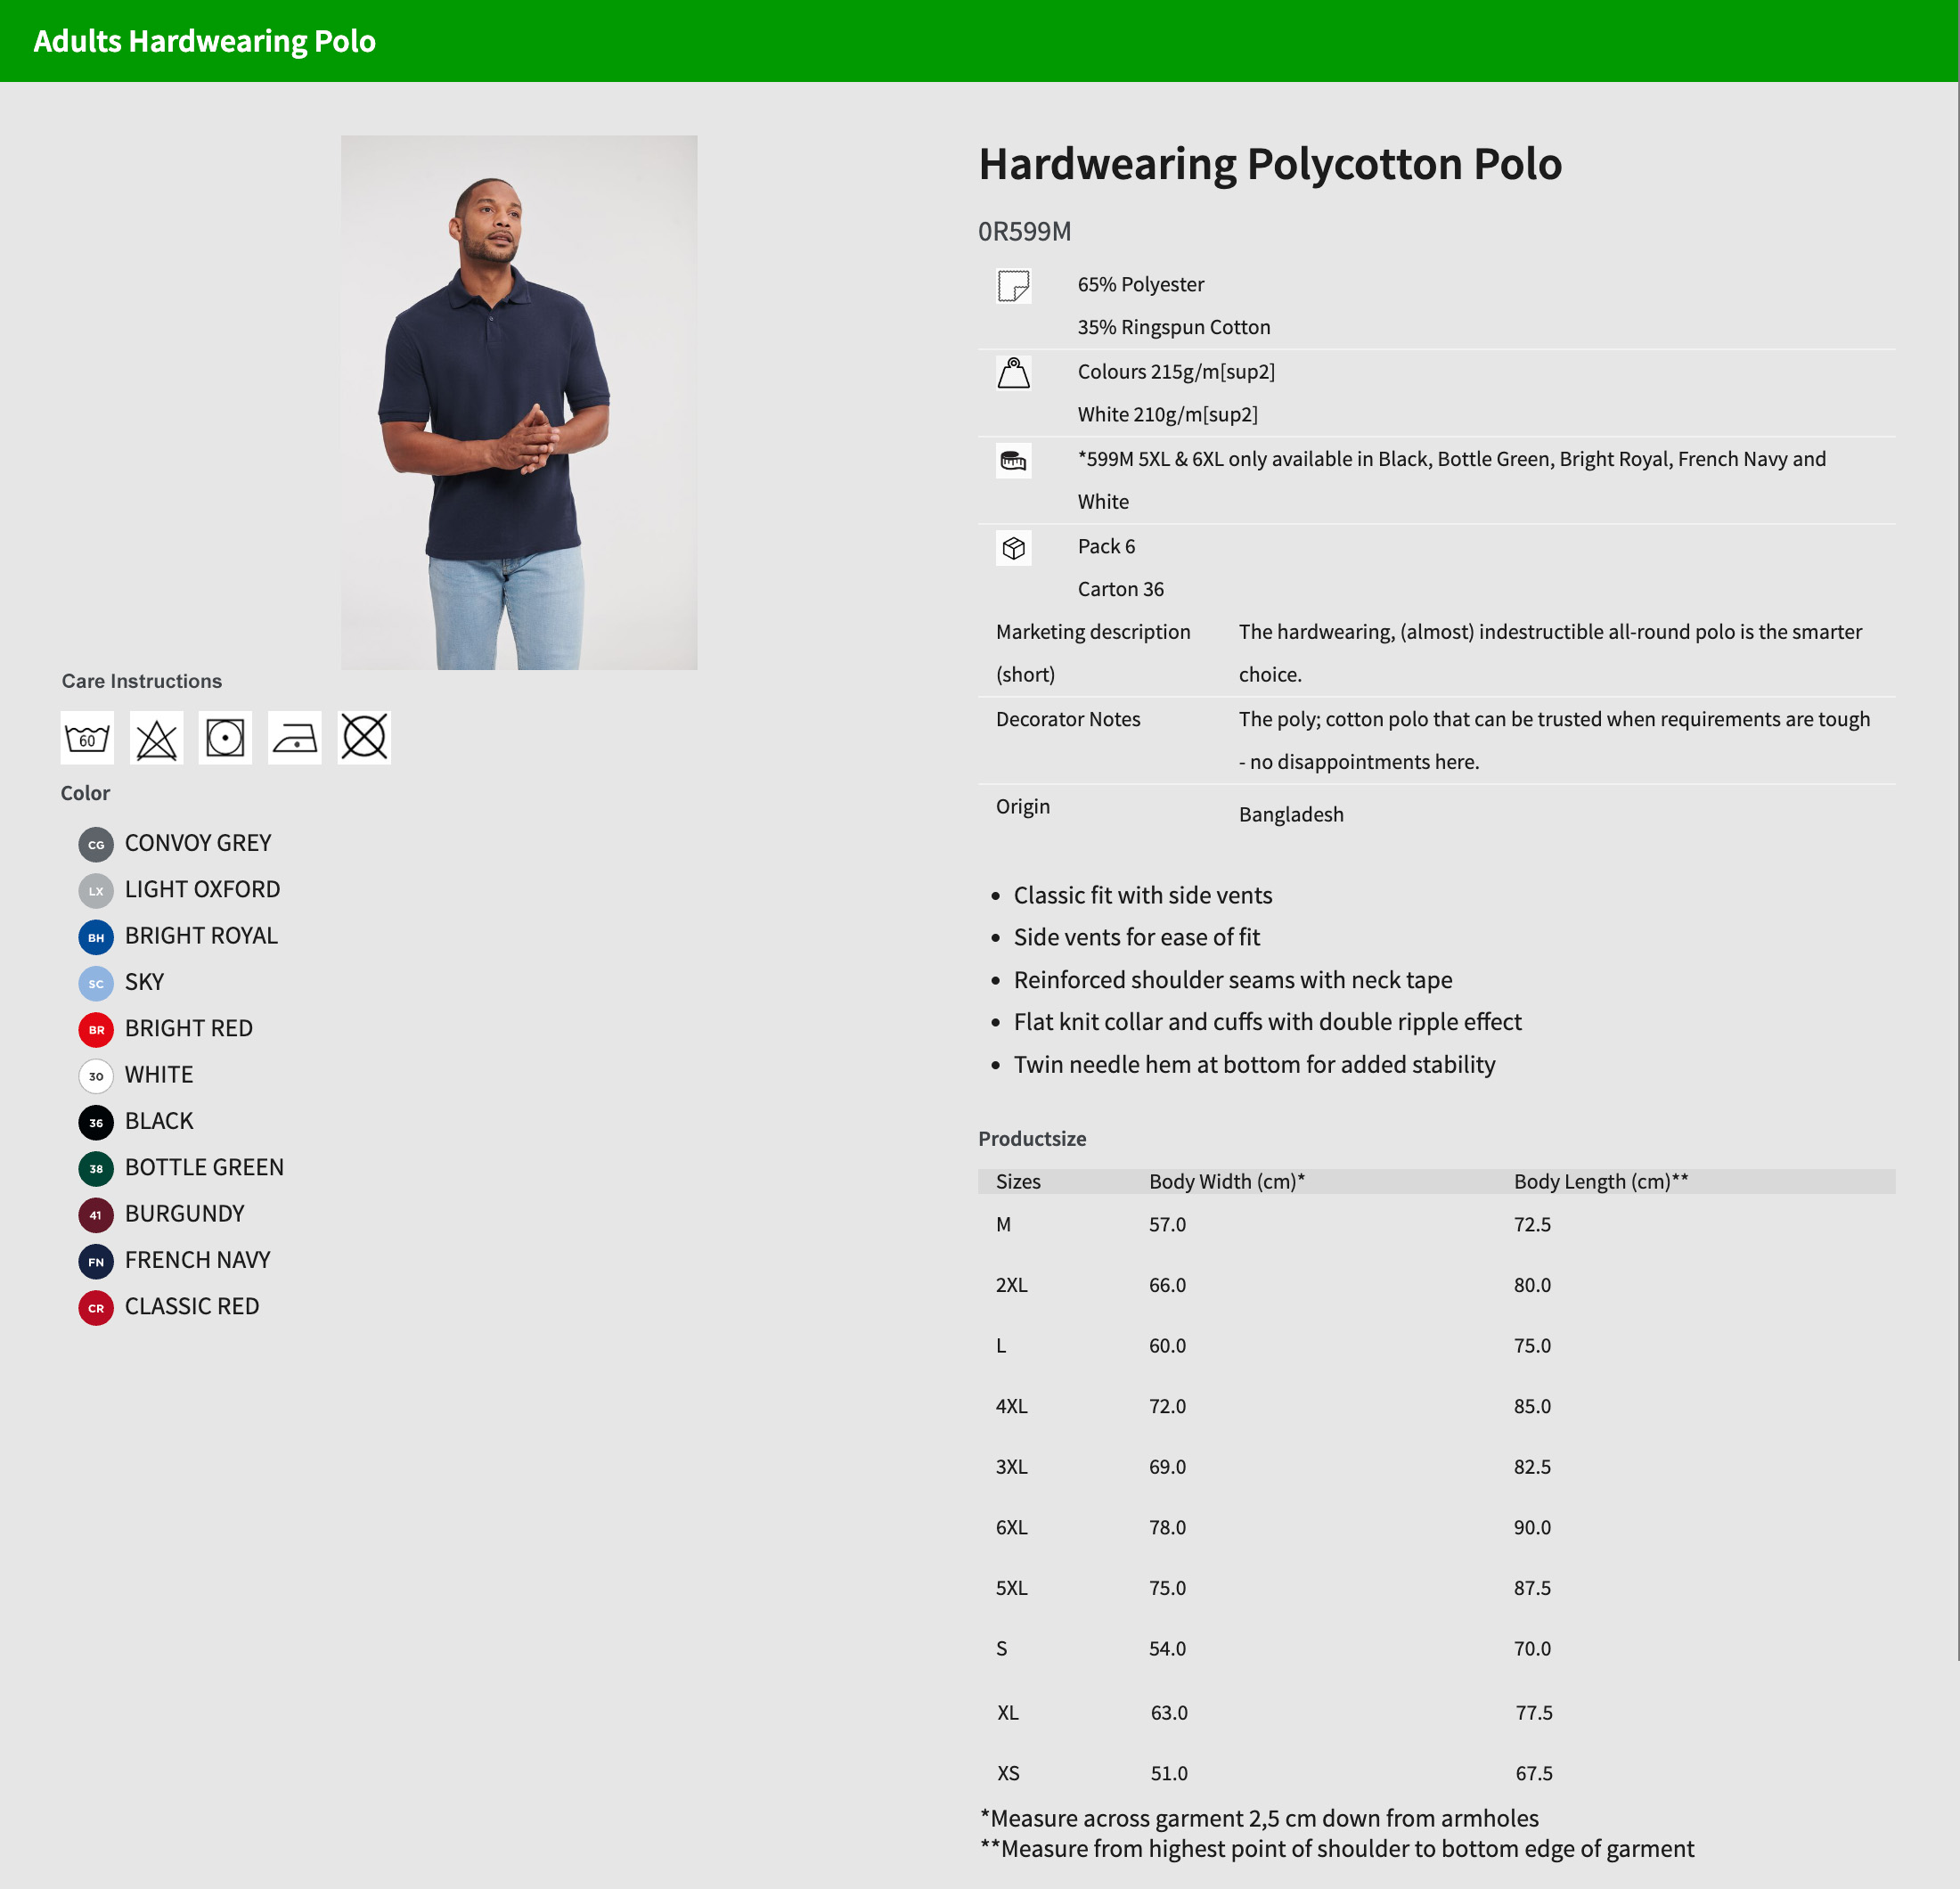Image resolution: width=1960 pixels, height=1889 pixels.
Task: Click the tumble dry care icon
Action: [x=225, y=738]
